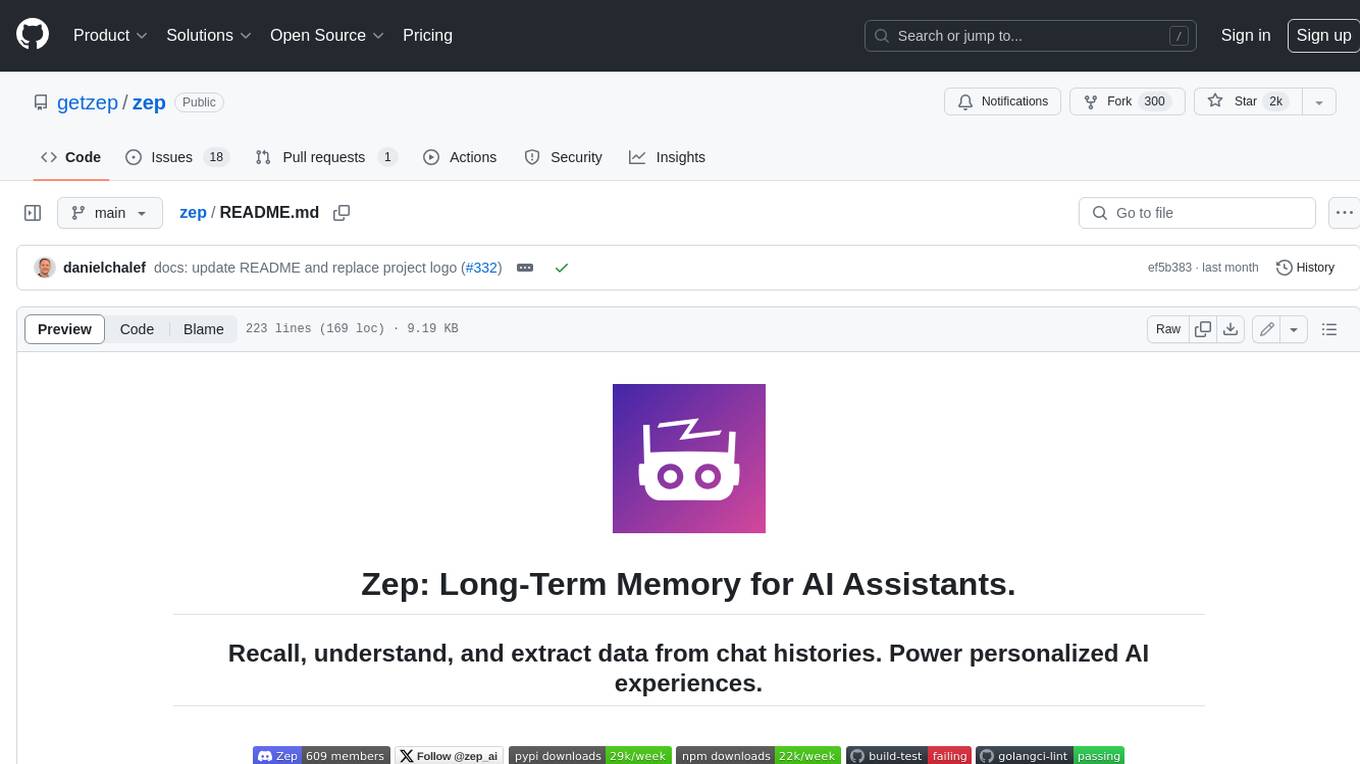Open the Raw file view
The height and width of the screenshot is (764, 1360).
1168,329
